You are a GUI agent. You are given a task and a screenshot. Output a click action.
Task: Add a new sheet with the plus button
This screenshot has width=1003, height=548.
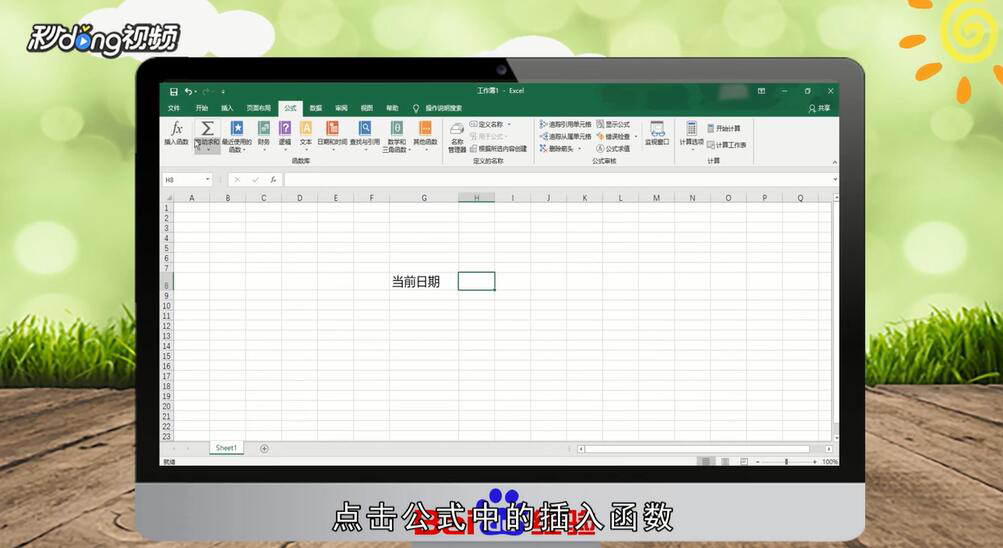pyautogui.click(x=264, y=449)
